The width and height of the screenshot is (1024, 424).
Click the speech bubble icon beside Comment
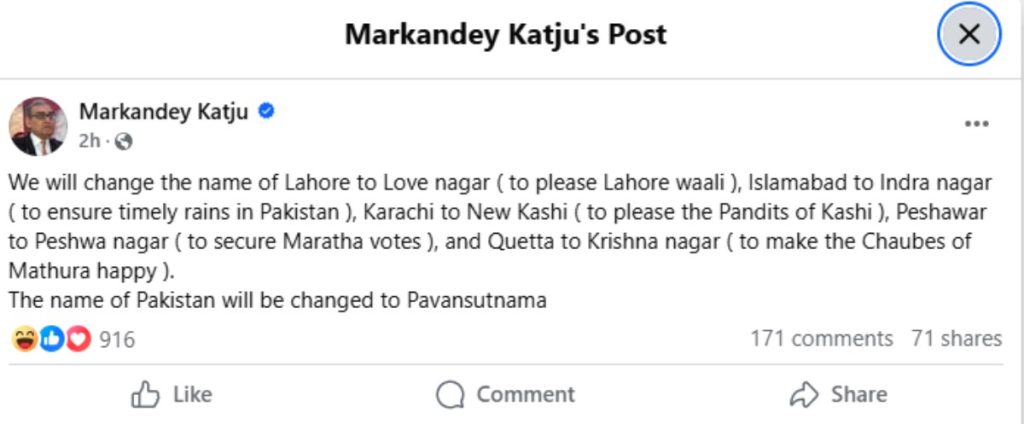click(x=451, y=395)
